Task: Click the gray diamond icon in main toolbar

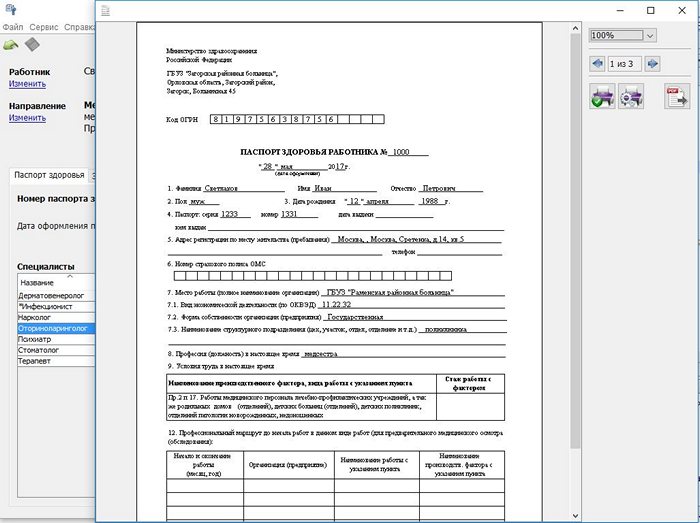Action: click(x=32, y=44)
